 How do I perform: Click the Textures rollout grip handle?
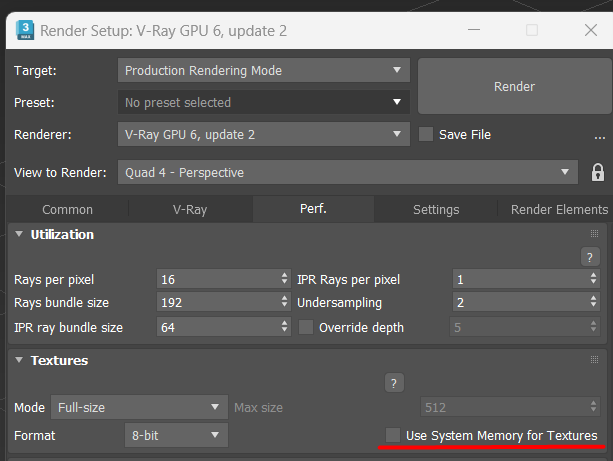[594, 360]
